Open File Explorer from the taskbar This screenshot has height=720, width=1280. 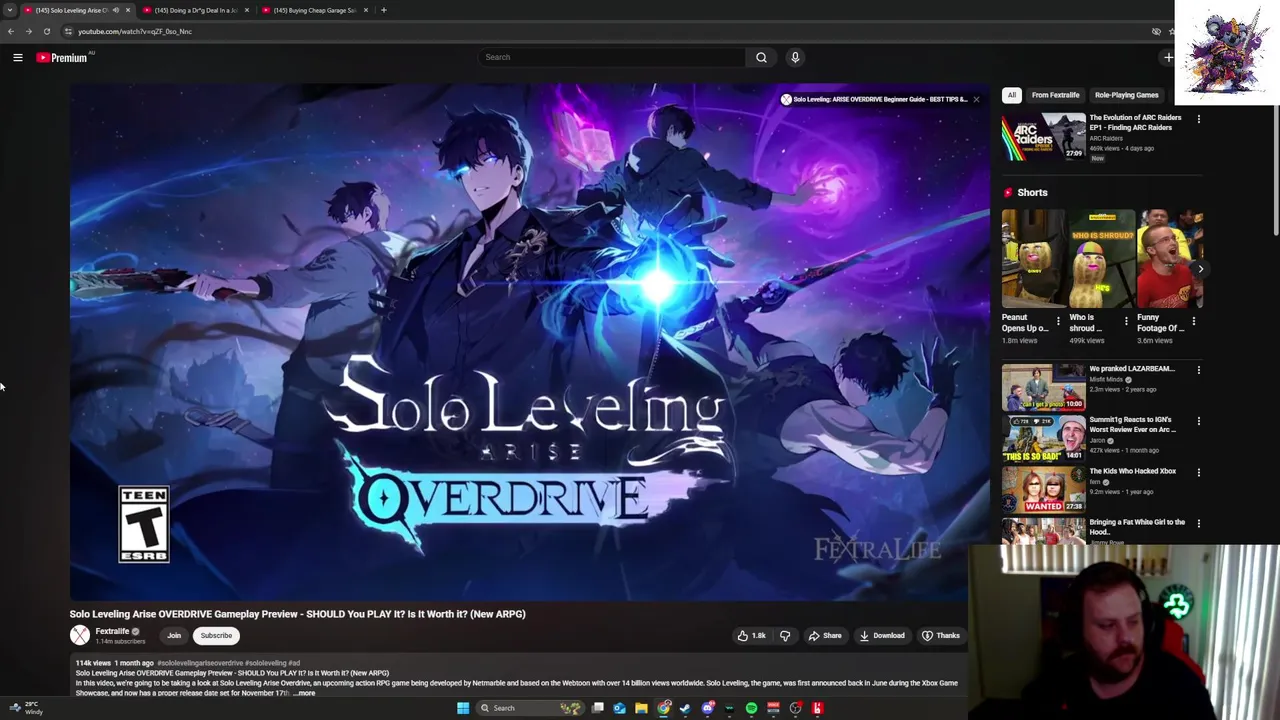(641, 708)
